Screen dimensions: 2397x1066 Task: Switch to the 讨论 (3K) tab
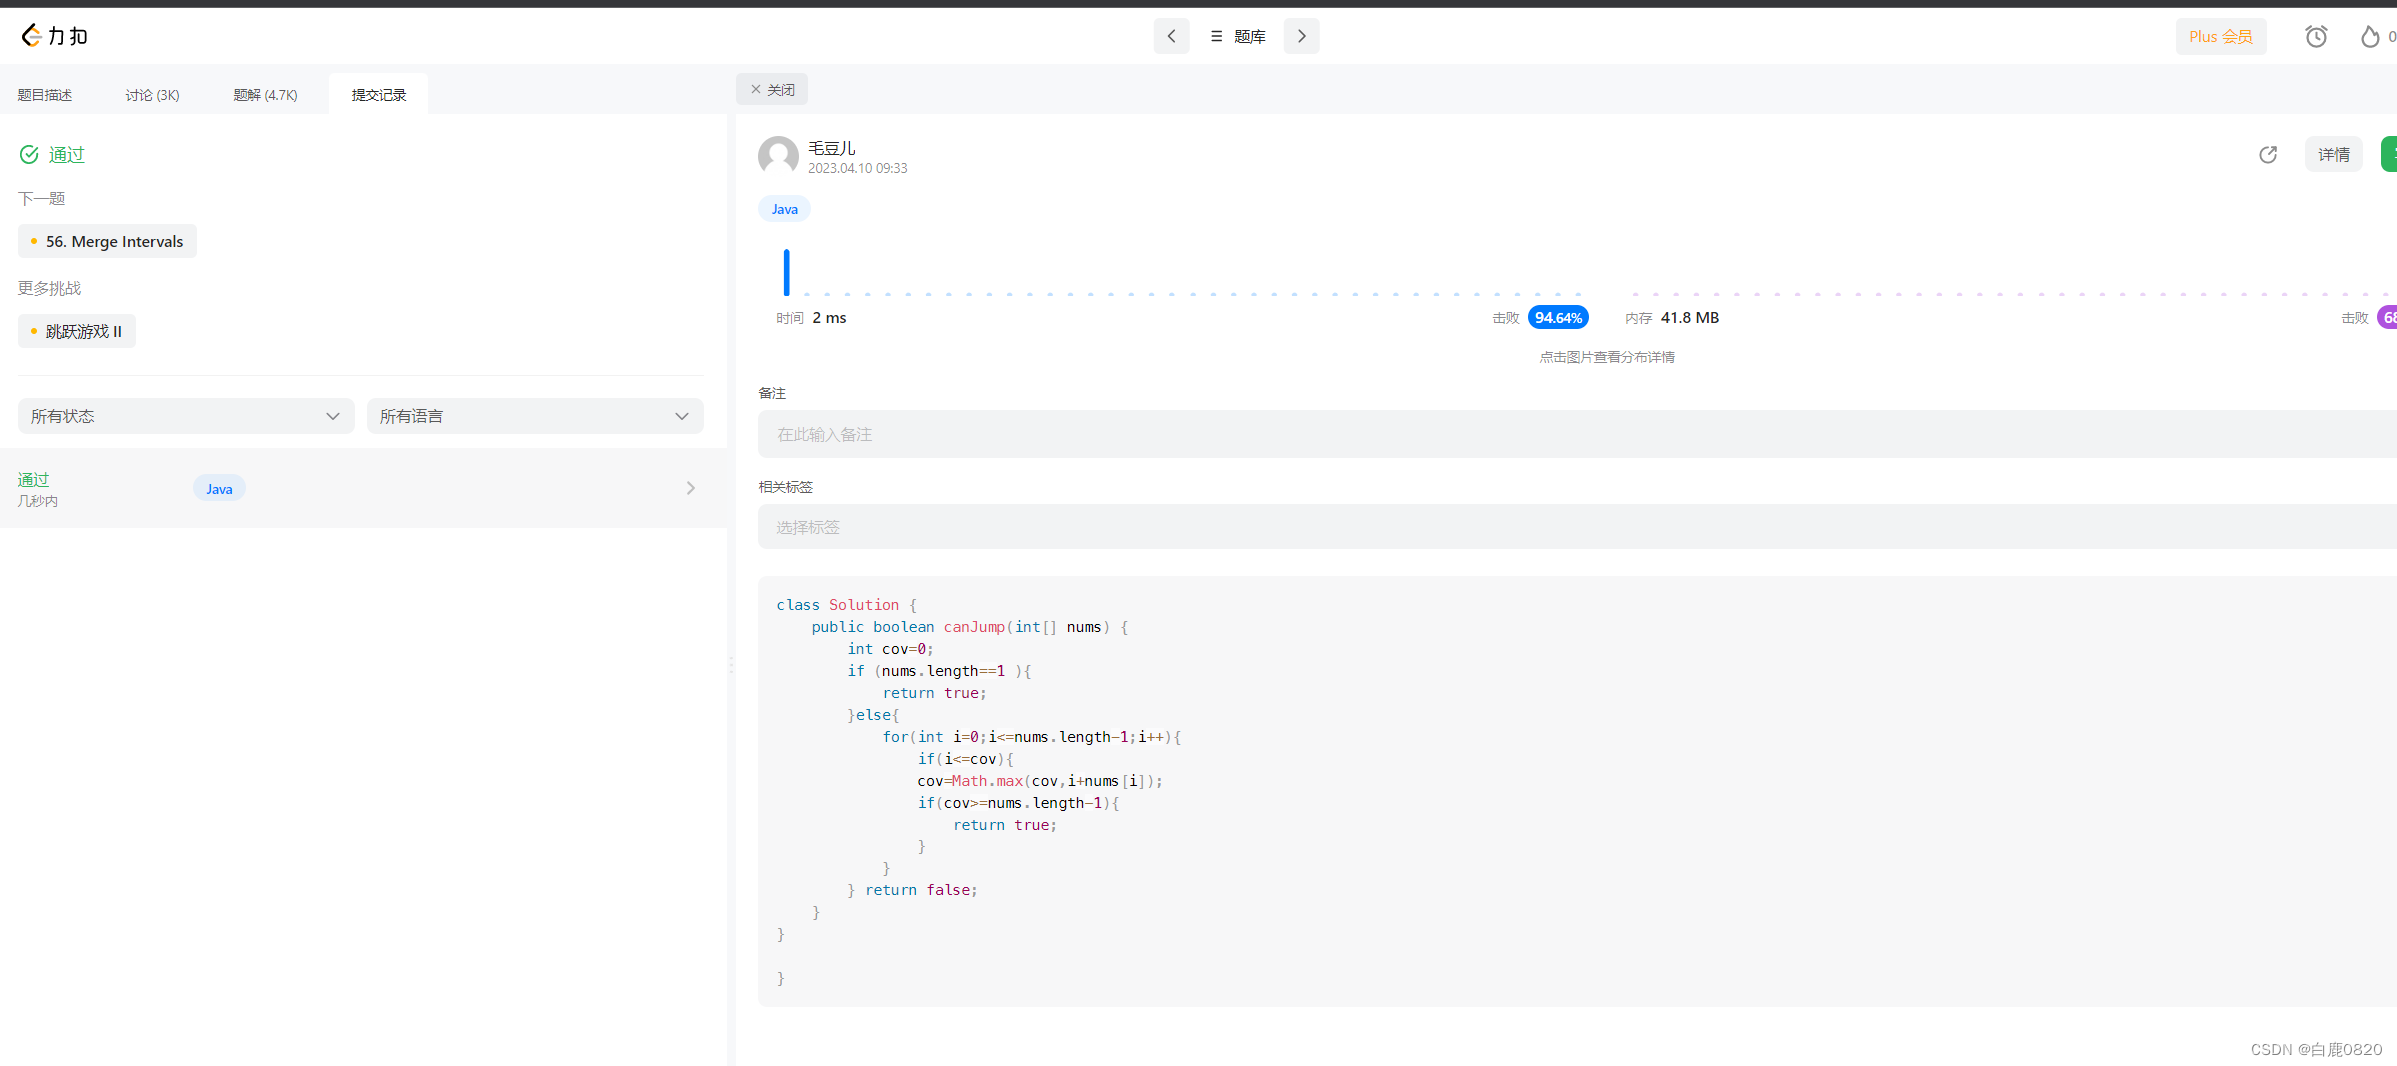tap(152, 95)
